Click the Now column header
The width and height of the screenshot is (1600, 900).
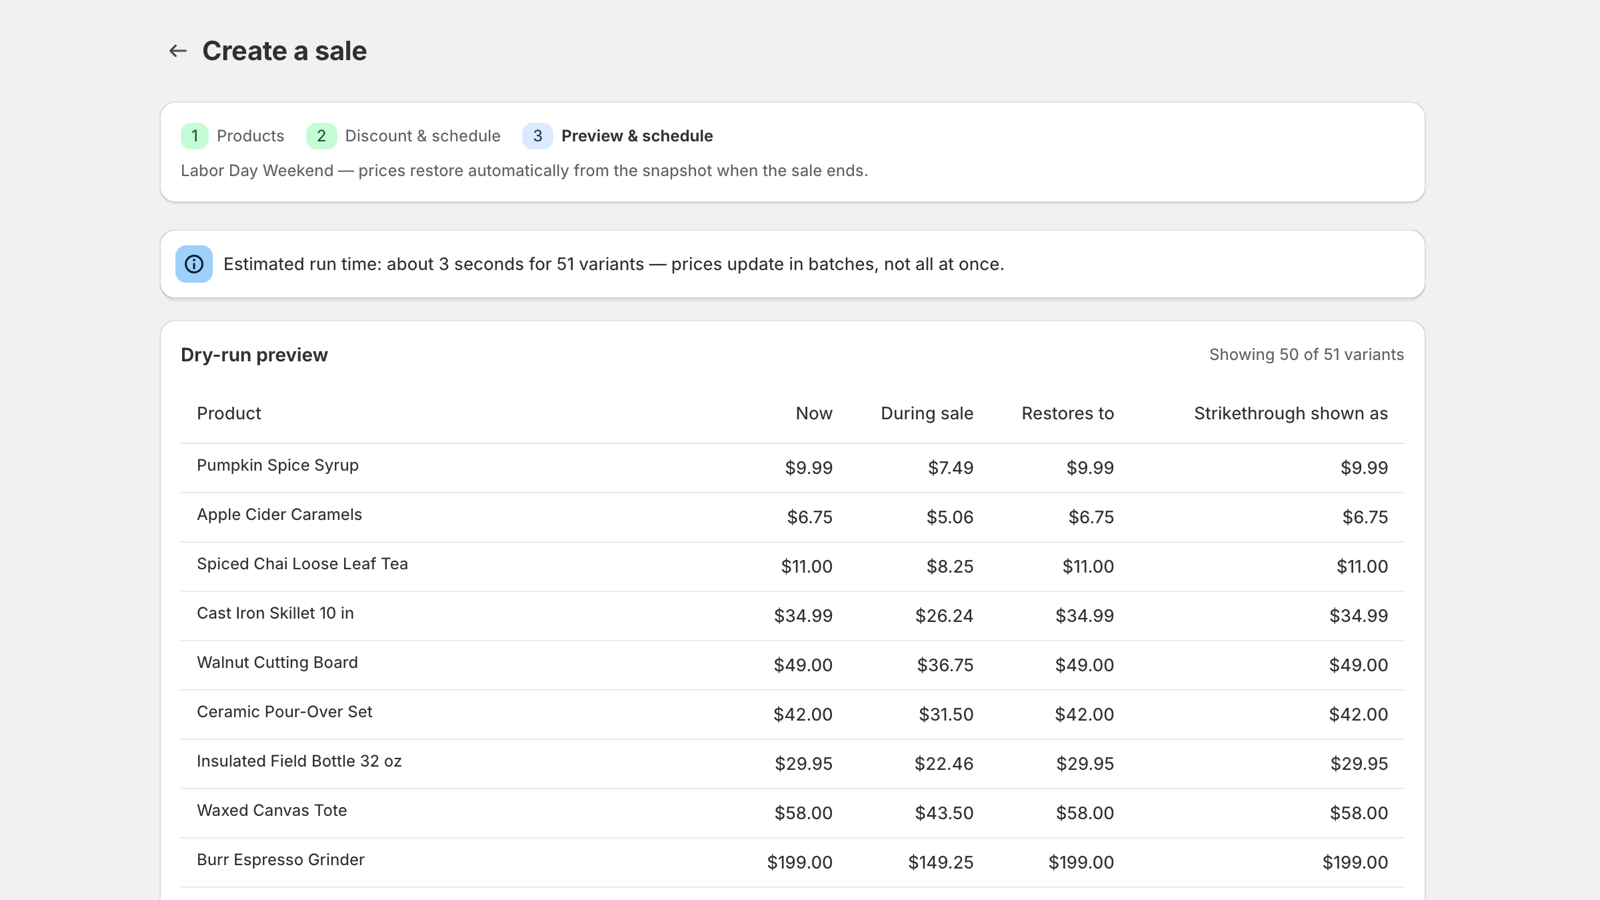tap(814, 414)
